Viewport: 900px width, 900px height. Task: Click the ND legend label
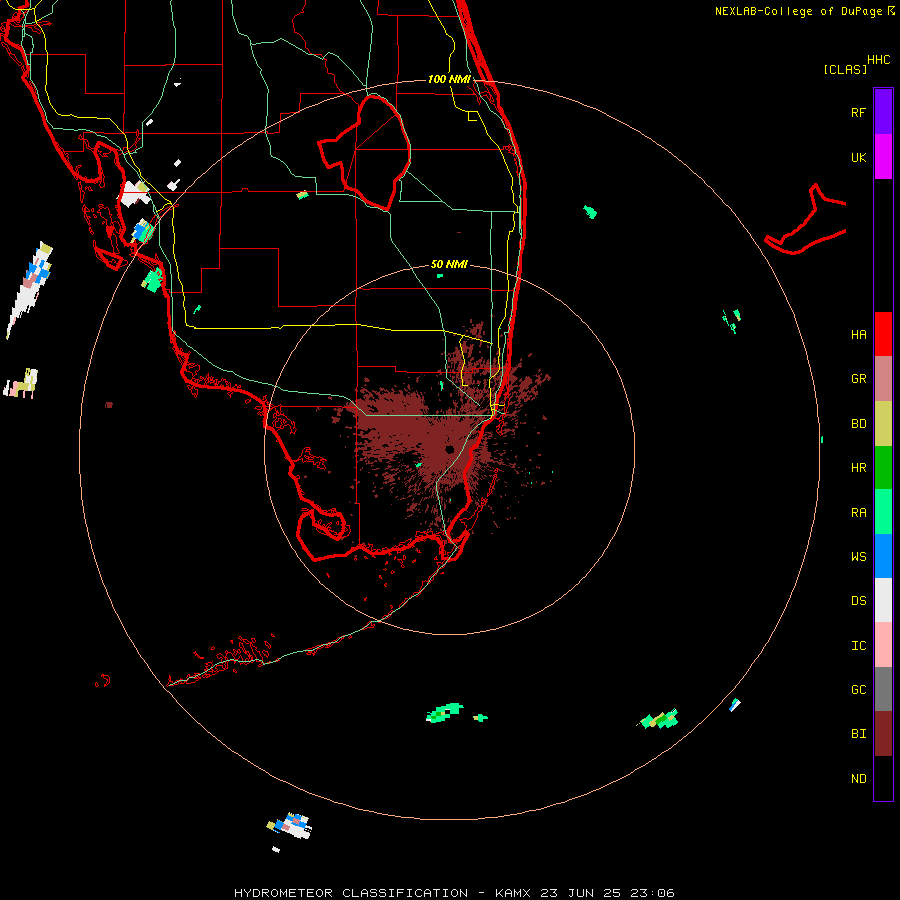click(858, 779)
